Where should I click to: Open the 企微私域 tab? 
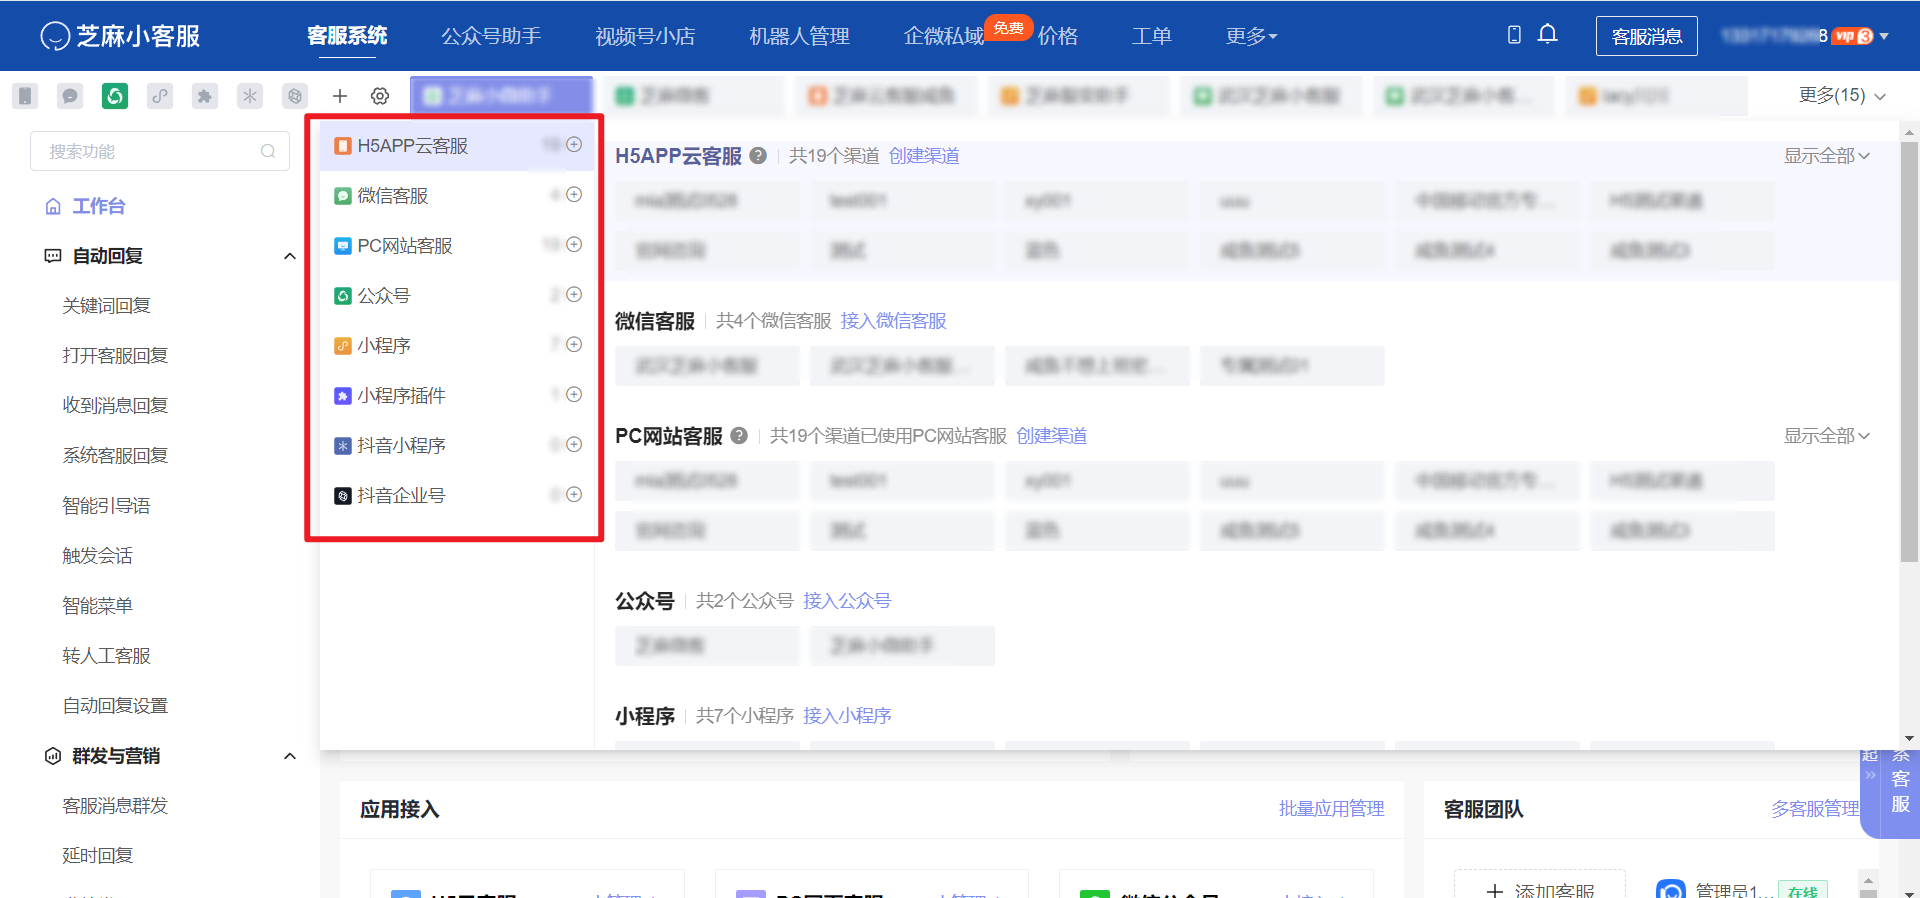(943, 36)
